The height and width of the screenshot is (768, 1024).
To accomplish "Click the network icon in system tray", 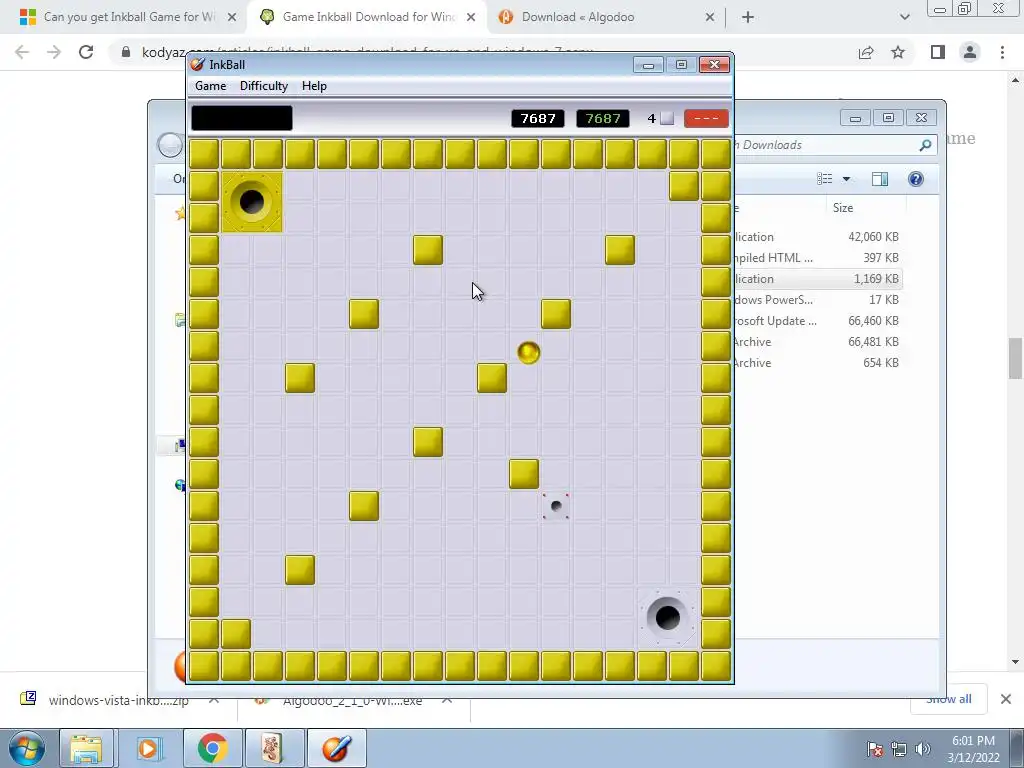I will tap(899, 748).
